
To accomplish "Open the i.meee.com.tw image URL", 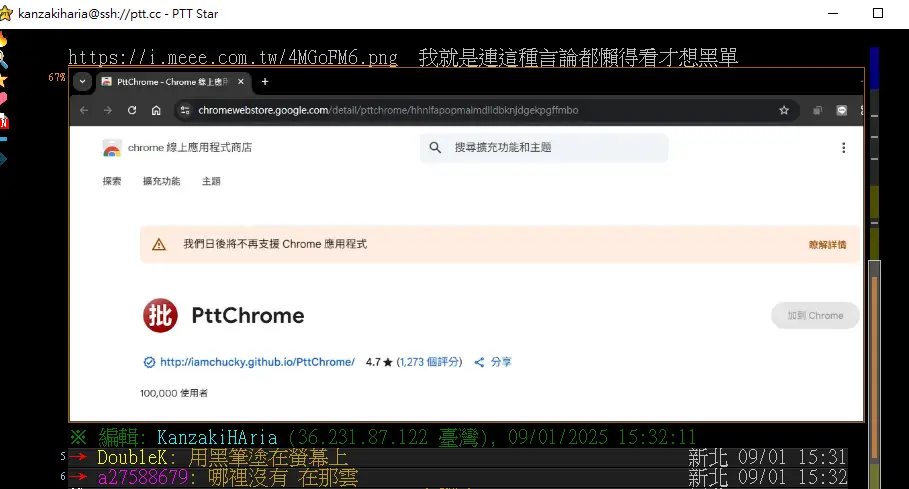I will [x=233, y=57].
